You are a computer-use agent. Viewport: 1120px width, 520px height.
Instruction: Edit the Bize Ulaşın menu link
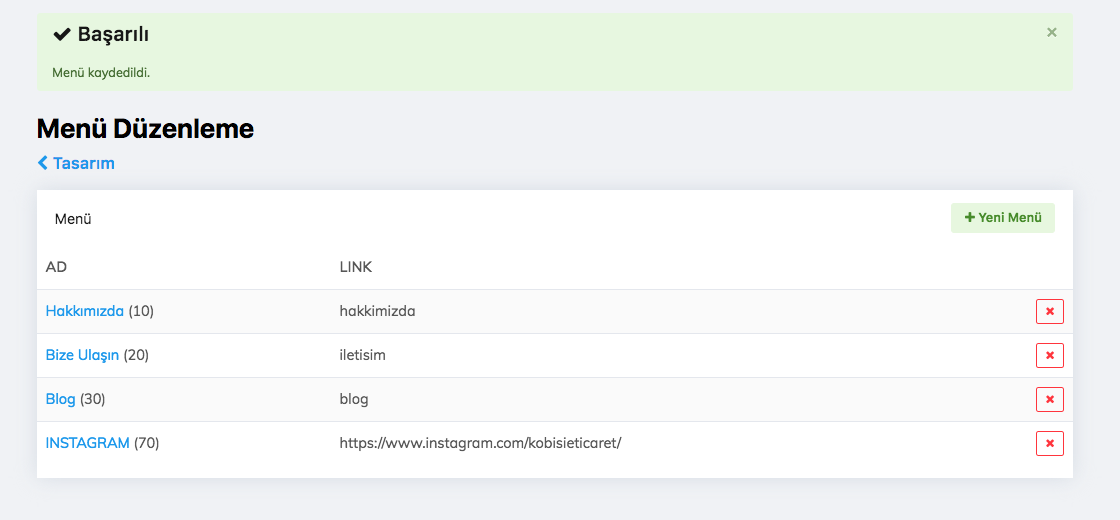click(82, 355)
